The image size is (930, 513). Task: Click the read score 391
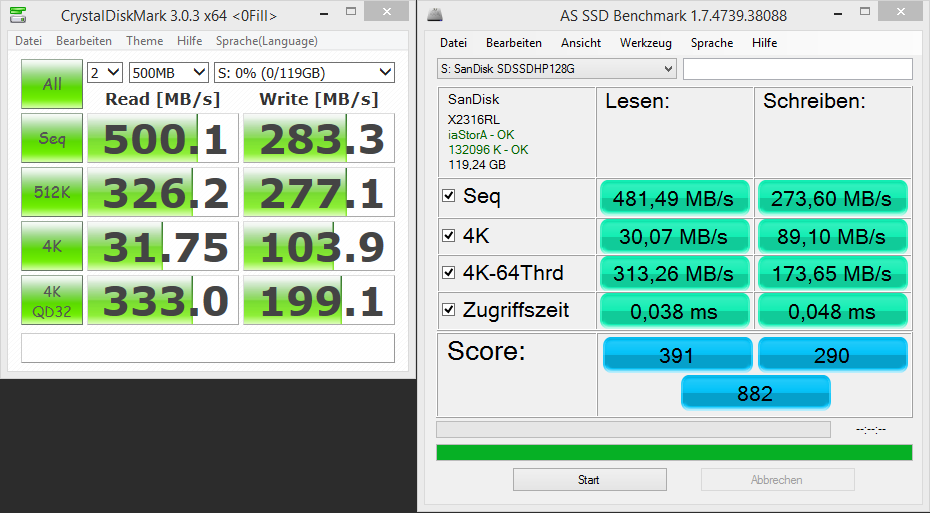[677, 355]
